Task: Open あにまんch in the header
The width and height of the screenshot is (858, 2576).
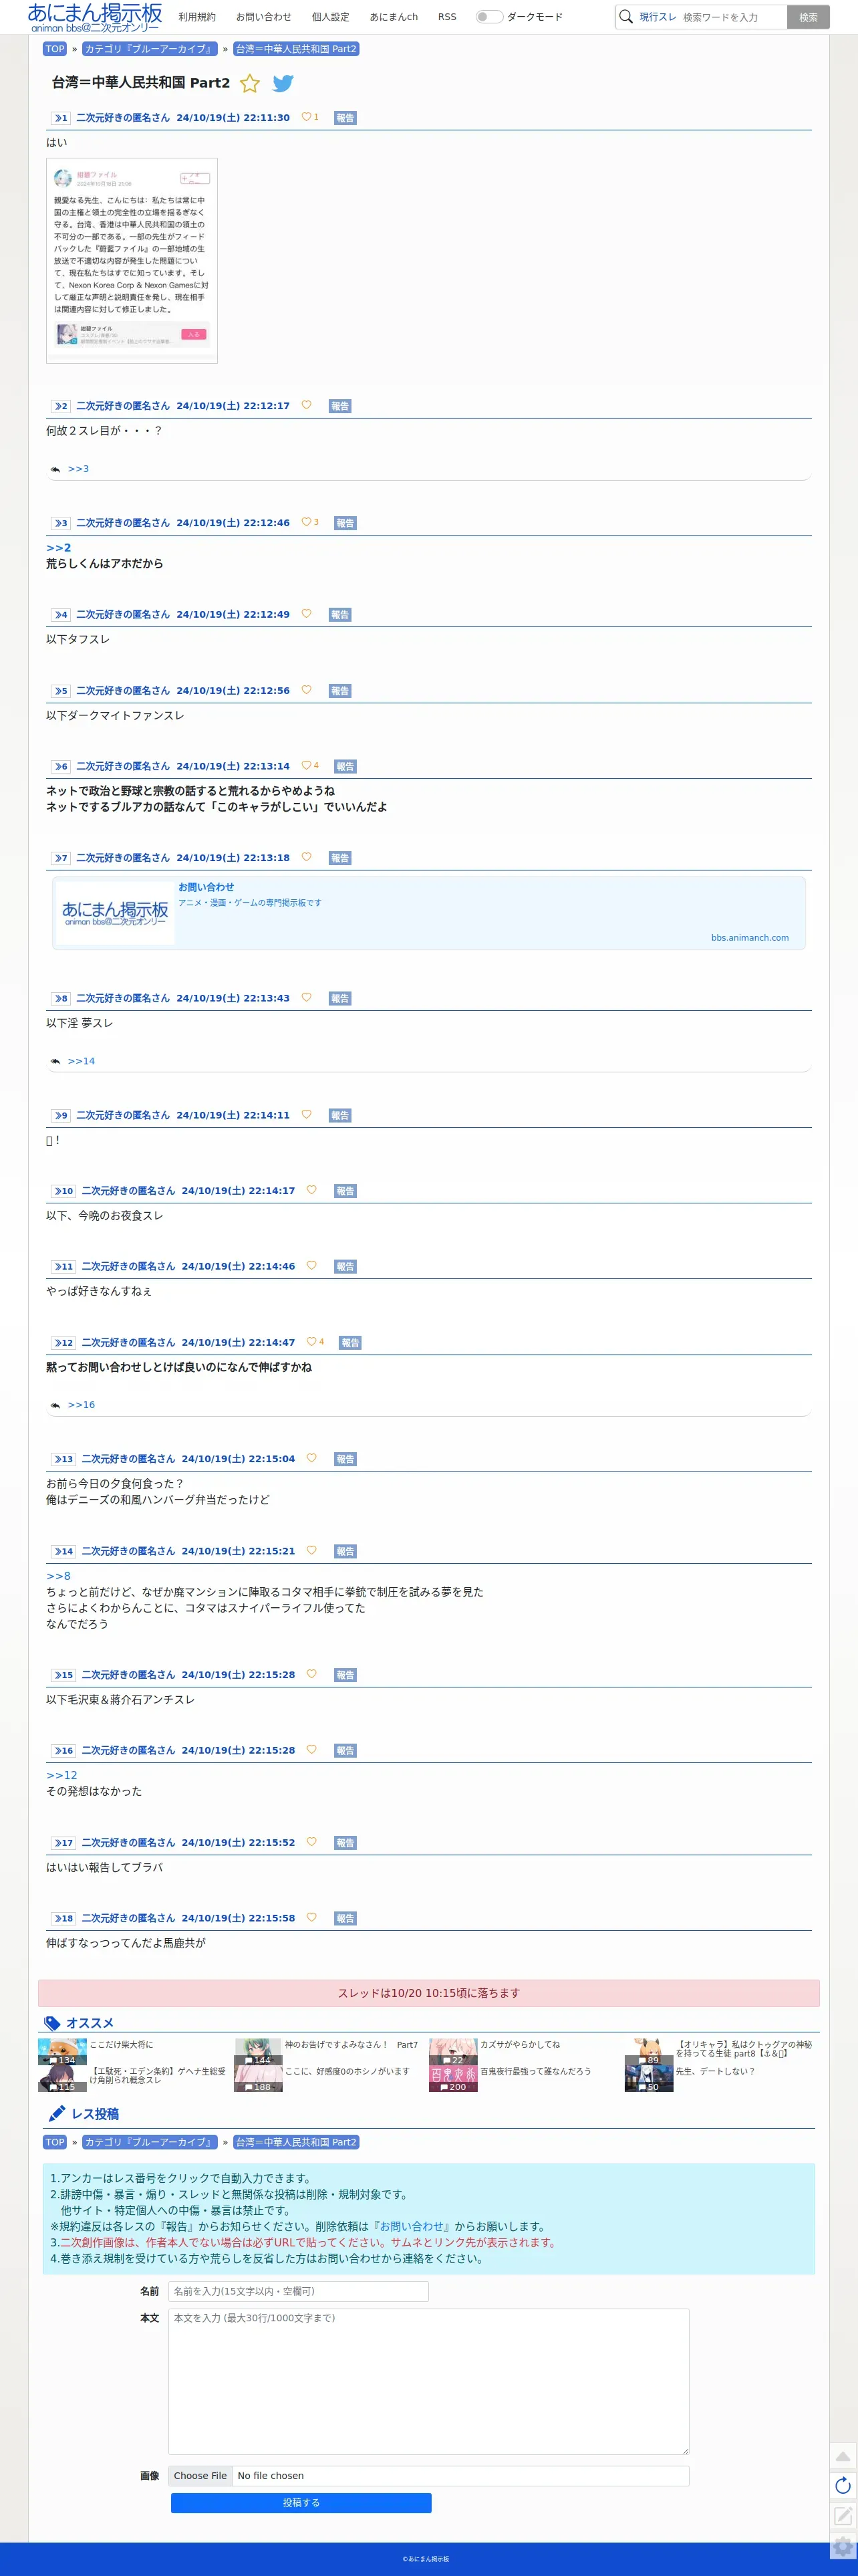Action: coord(394,17)
